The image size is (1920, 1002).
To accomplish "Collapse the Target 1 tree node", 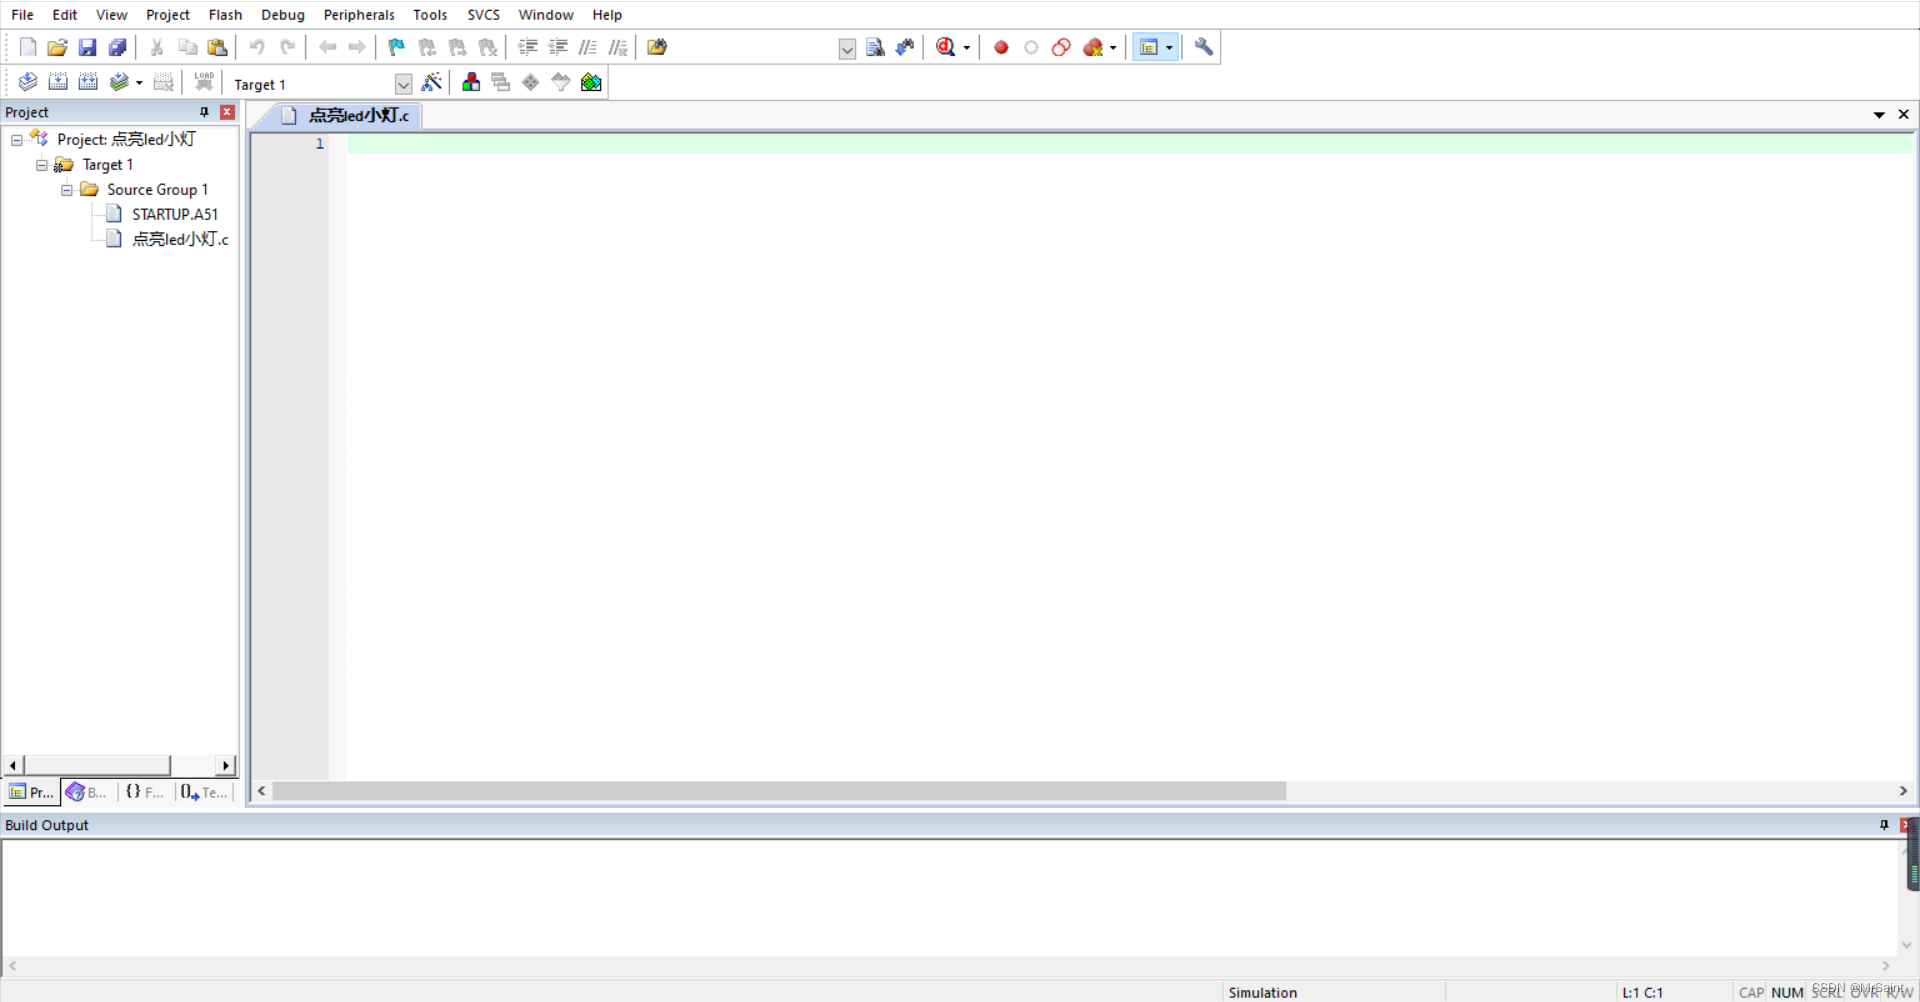I will (42, 165).
